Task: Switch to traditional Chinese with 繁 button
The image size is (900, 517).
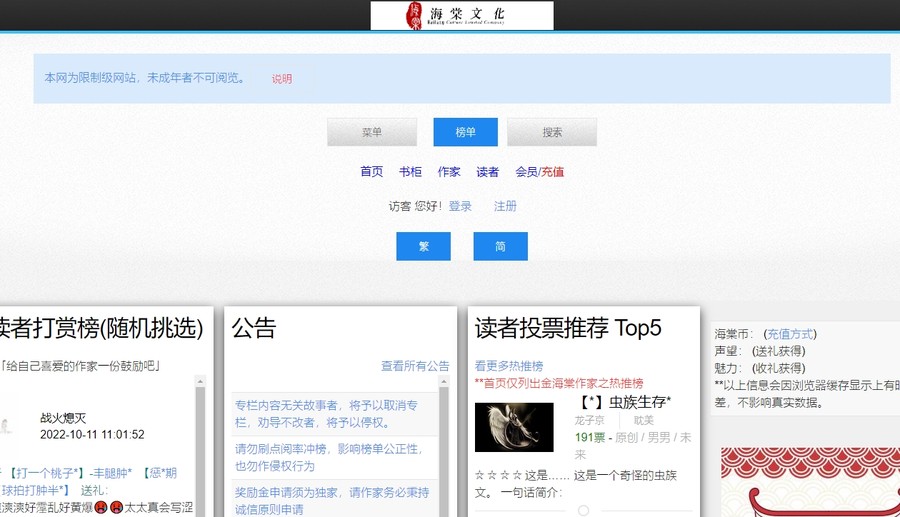Action: (x=423, y=246)
